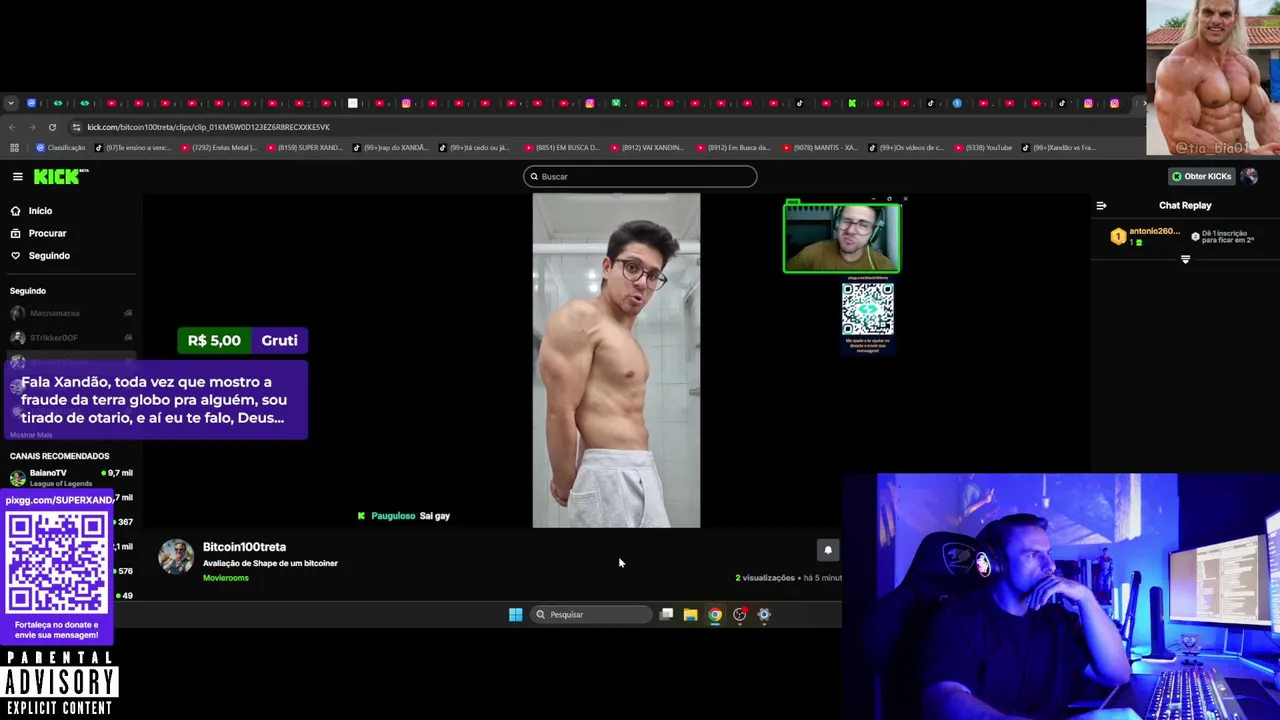Open the EM BUSCA D bookmark

coord(561,148)
